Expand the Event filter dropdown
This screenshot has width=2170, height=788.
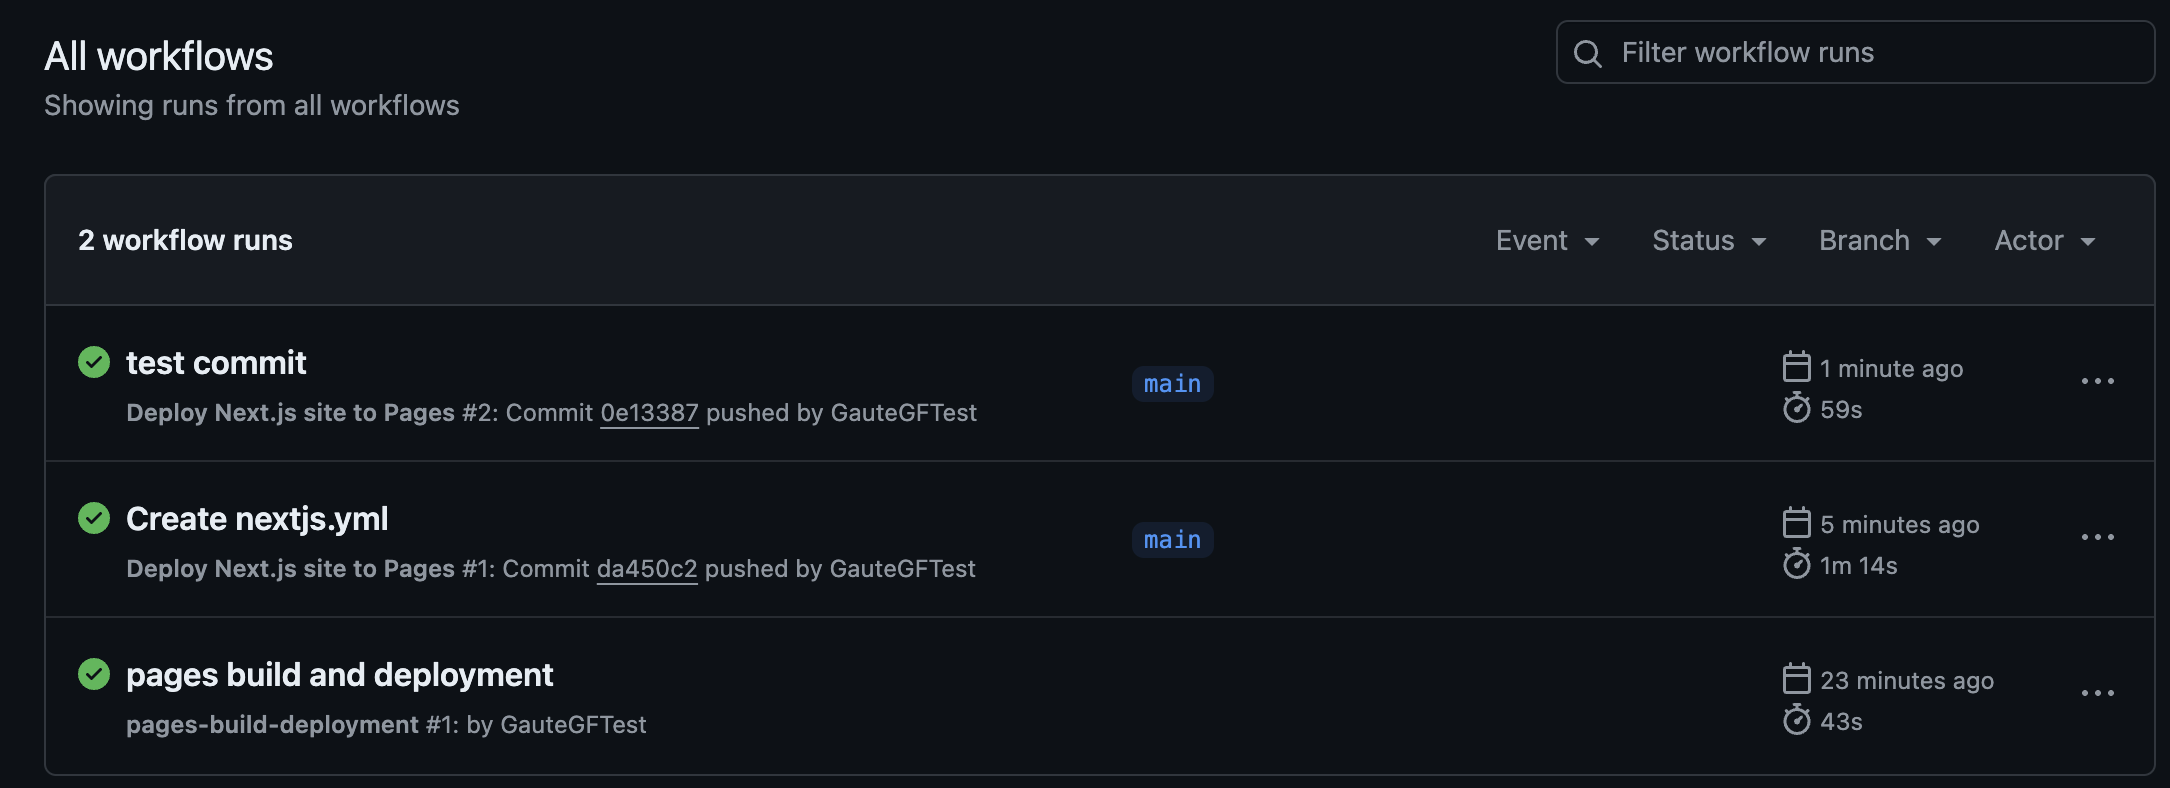1547,241
